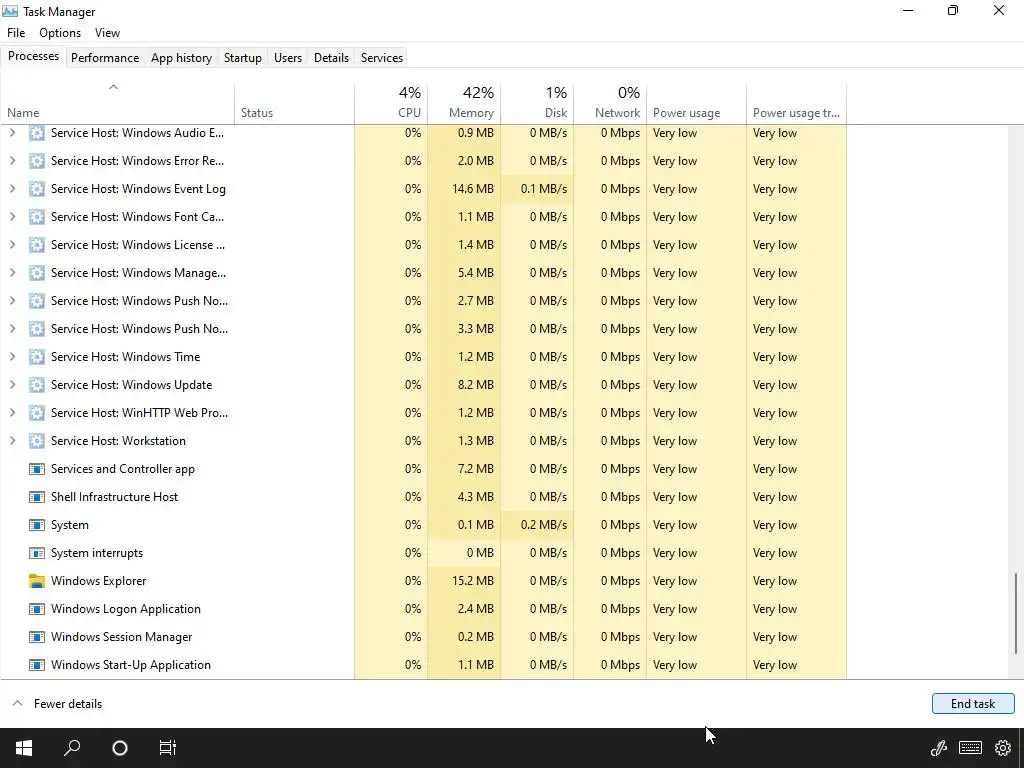Open the settings gear in system tray

[1003, 748]
